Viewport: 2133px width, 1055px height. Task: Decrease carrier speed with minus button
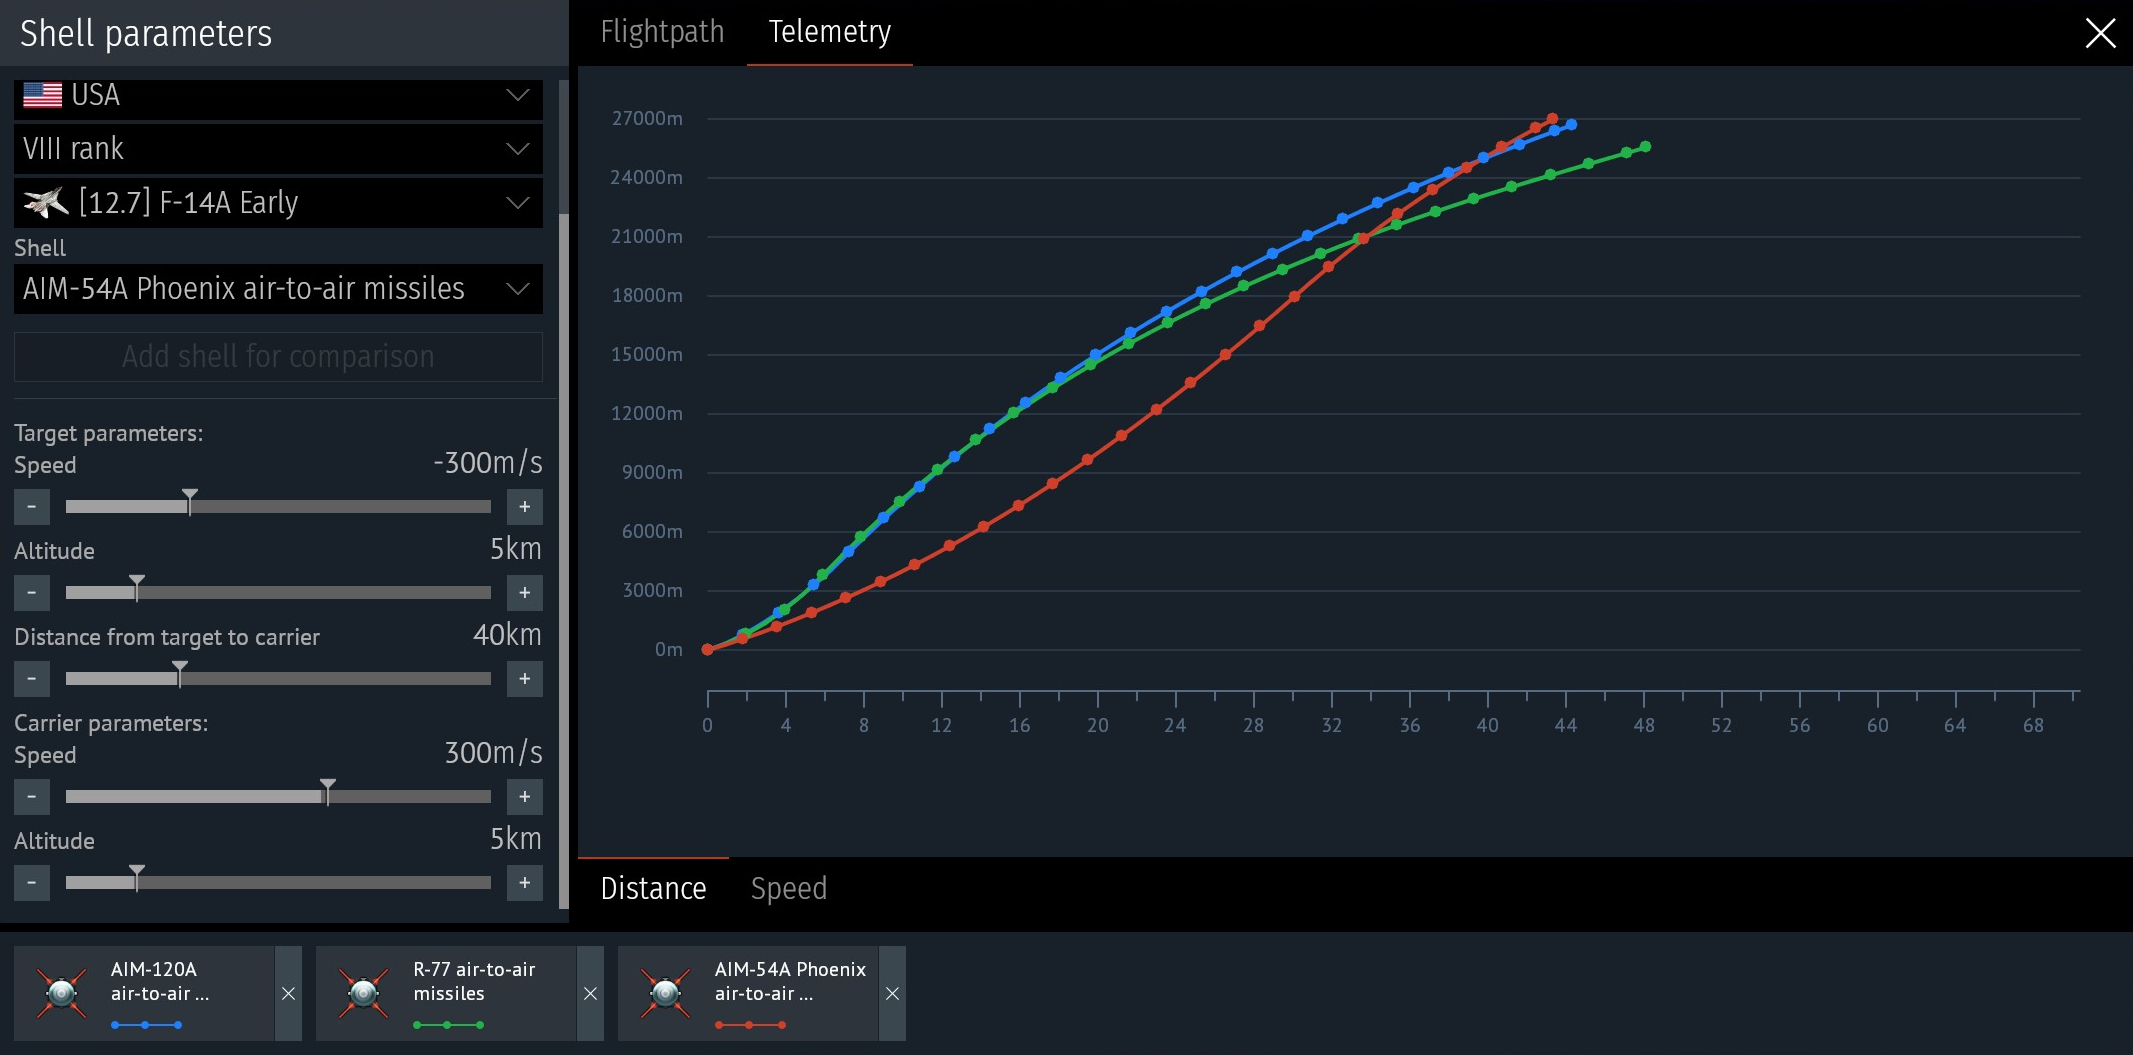[32, 797]
